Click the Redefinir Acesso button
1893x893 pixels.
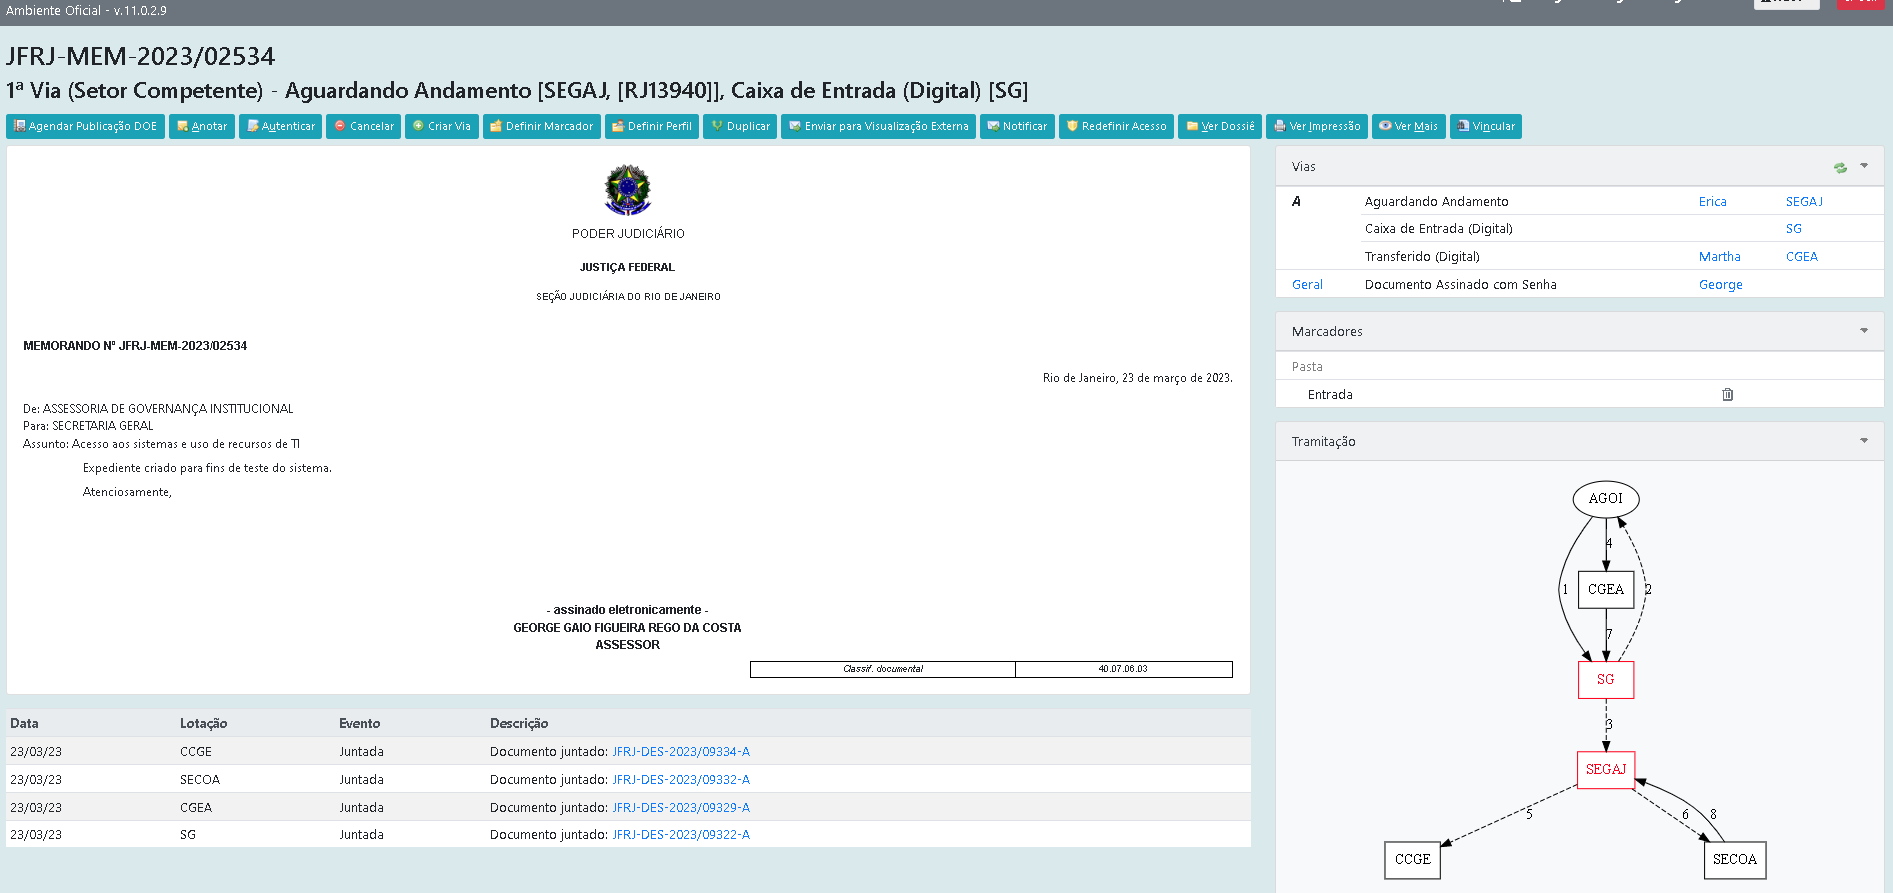[x=1116, y=126]
